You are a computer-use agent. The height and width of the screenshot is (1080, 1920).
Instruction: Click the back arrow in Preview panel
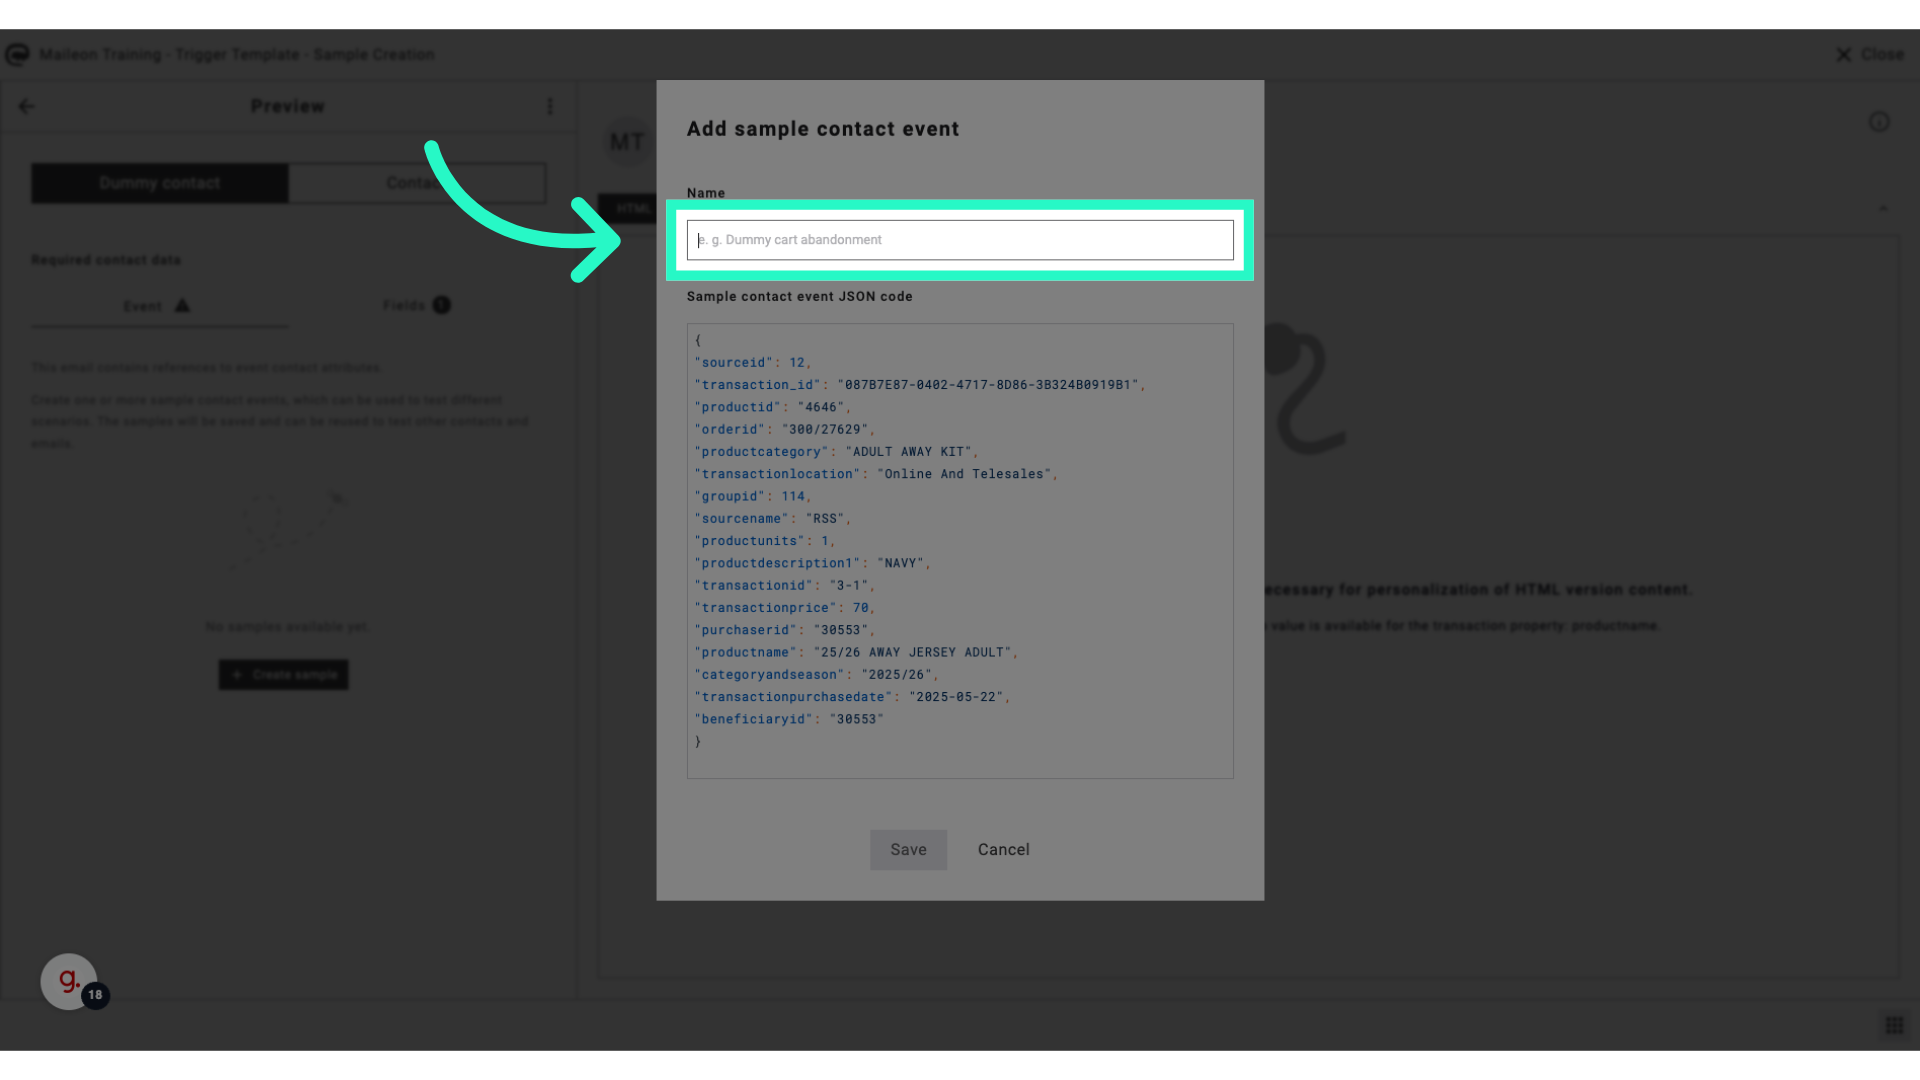pyautogui.click(x=27, y=106)
